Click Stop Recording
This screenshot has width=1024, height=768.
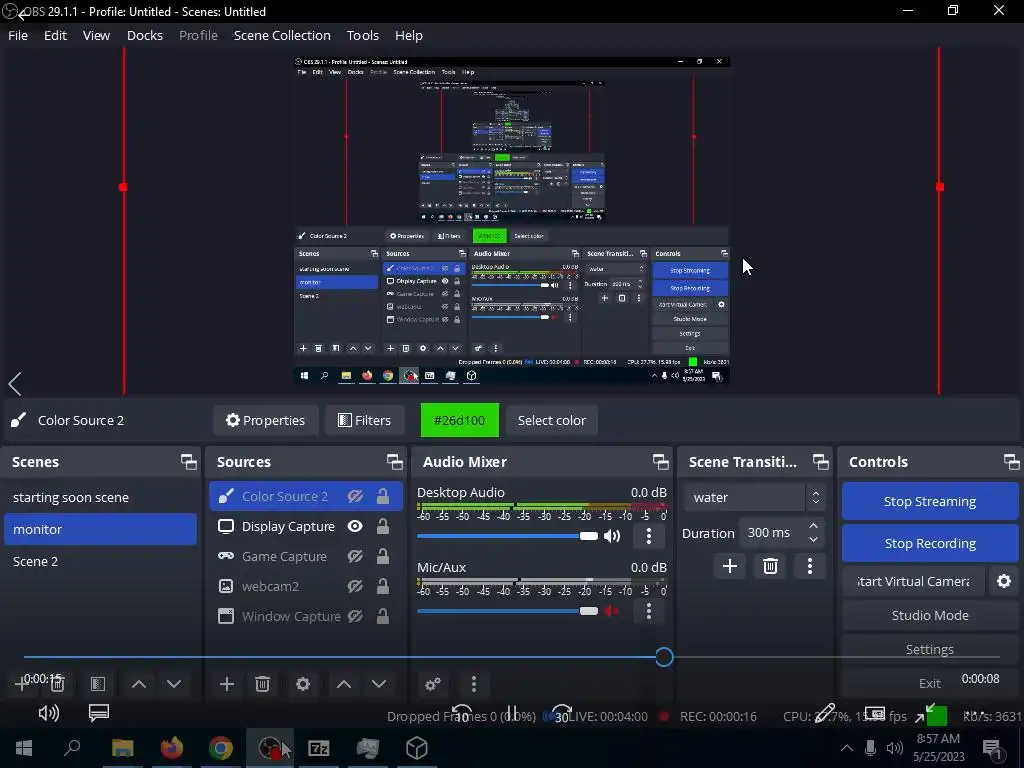pos(930,543)
